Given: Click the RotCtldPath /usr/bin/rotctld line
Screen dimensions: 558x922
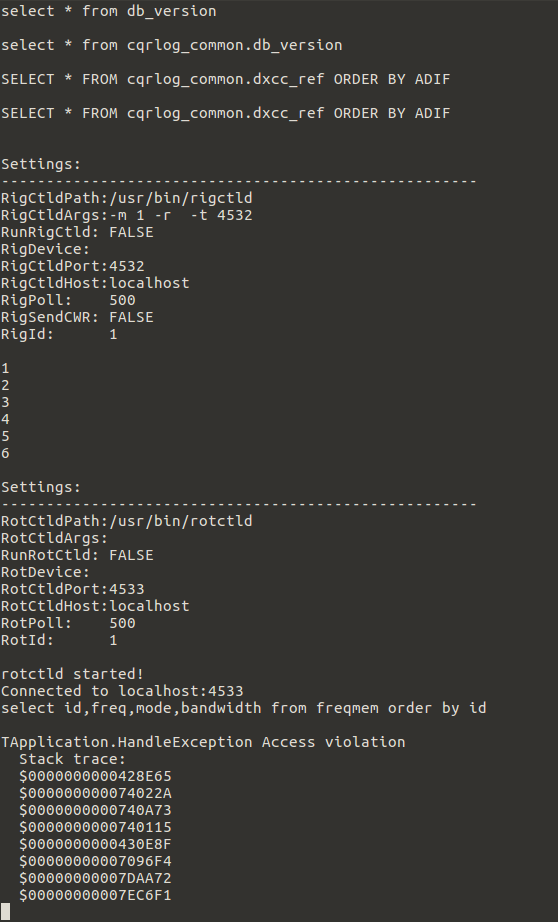Looking at the screenshot, I should (126, 522).
